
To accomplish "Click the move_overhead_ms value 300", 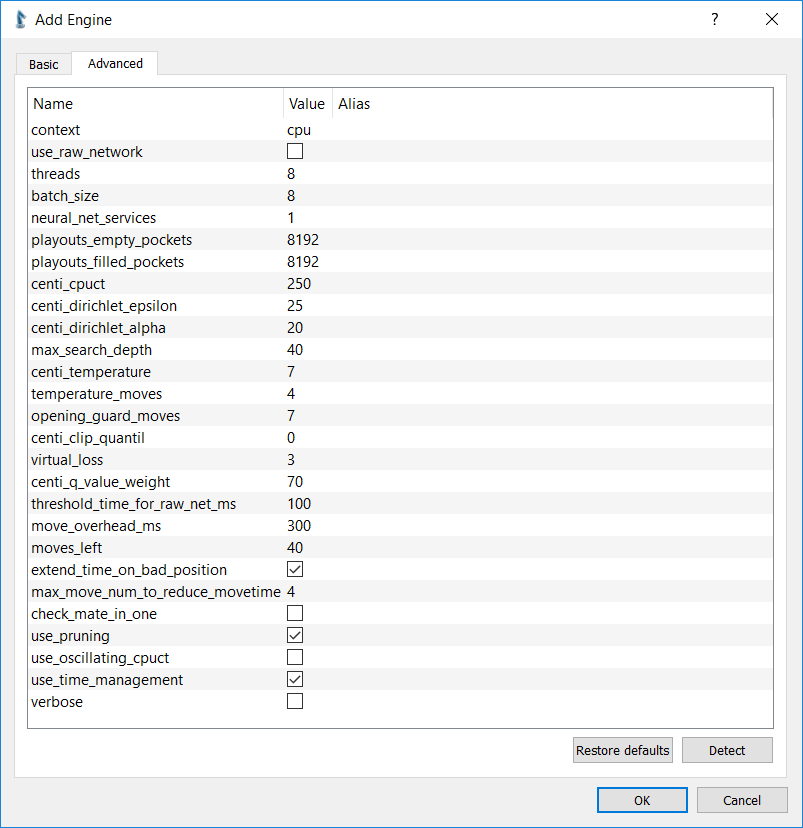I will [x=299, y=526].
